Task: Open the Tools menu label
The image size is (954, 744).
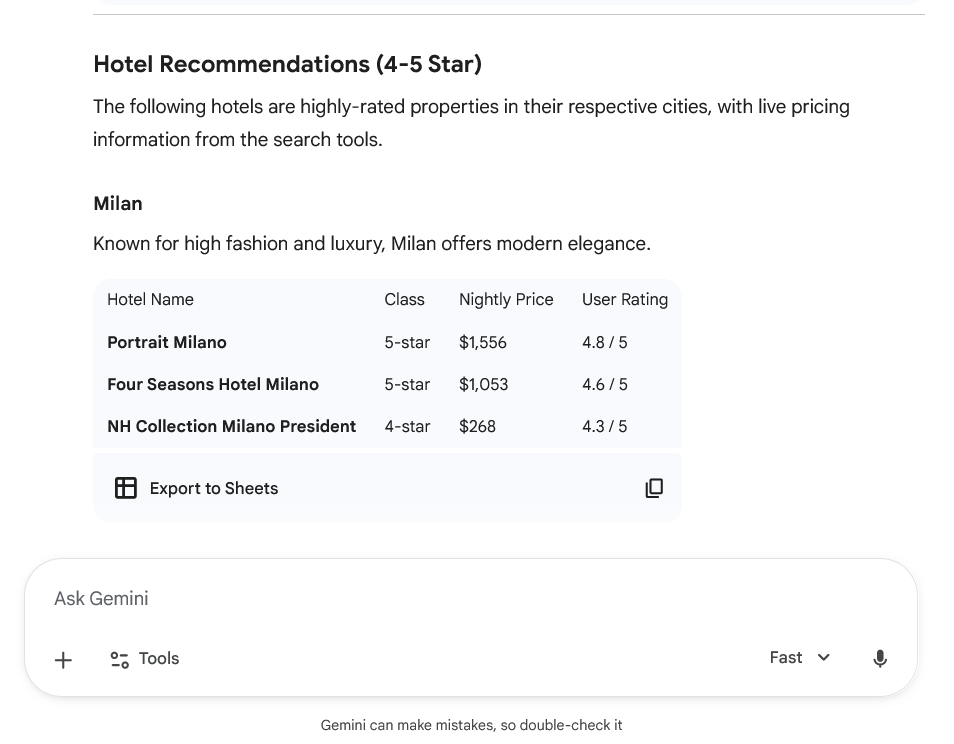Action: point(159,658)
